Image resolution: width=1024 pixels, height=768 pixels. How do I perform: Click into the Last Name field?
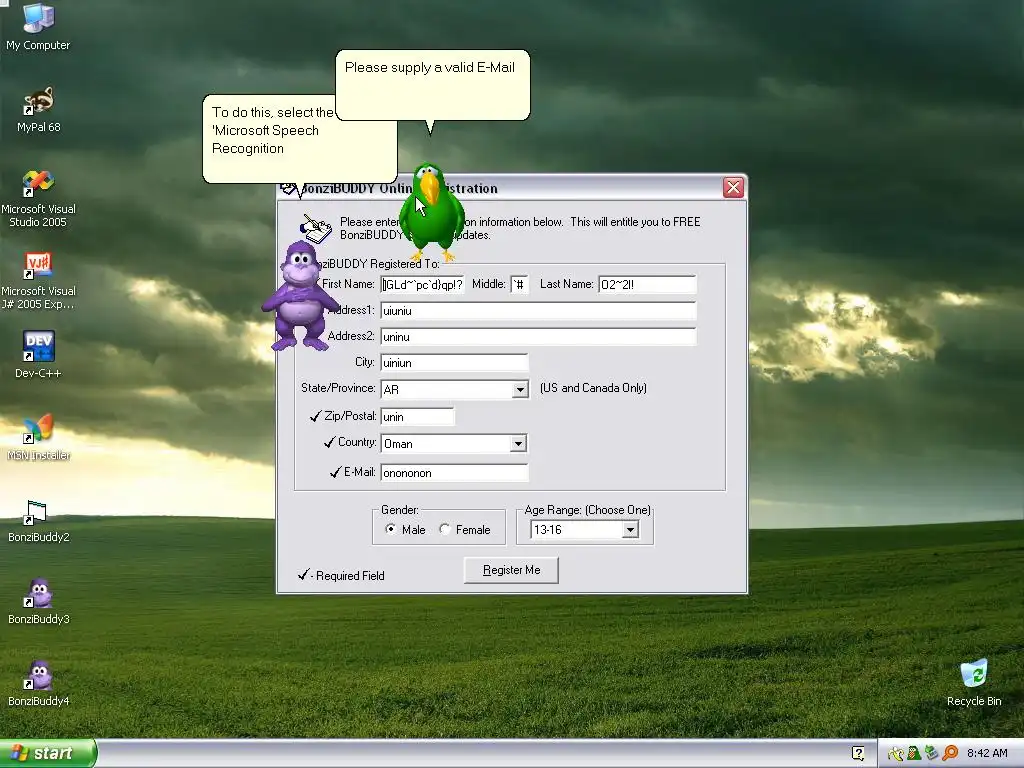(x=647, y=285)
